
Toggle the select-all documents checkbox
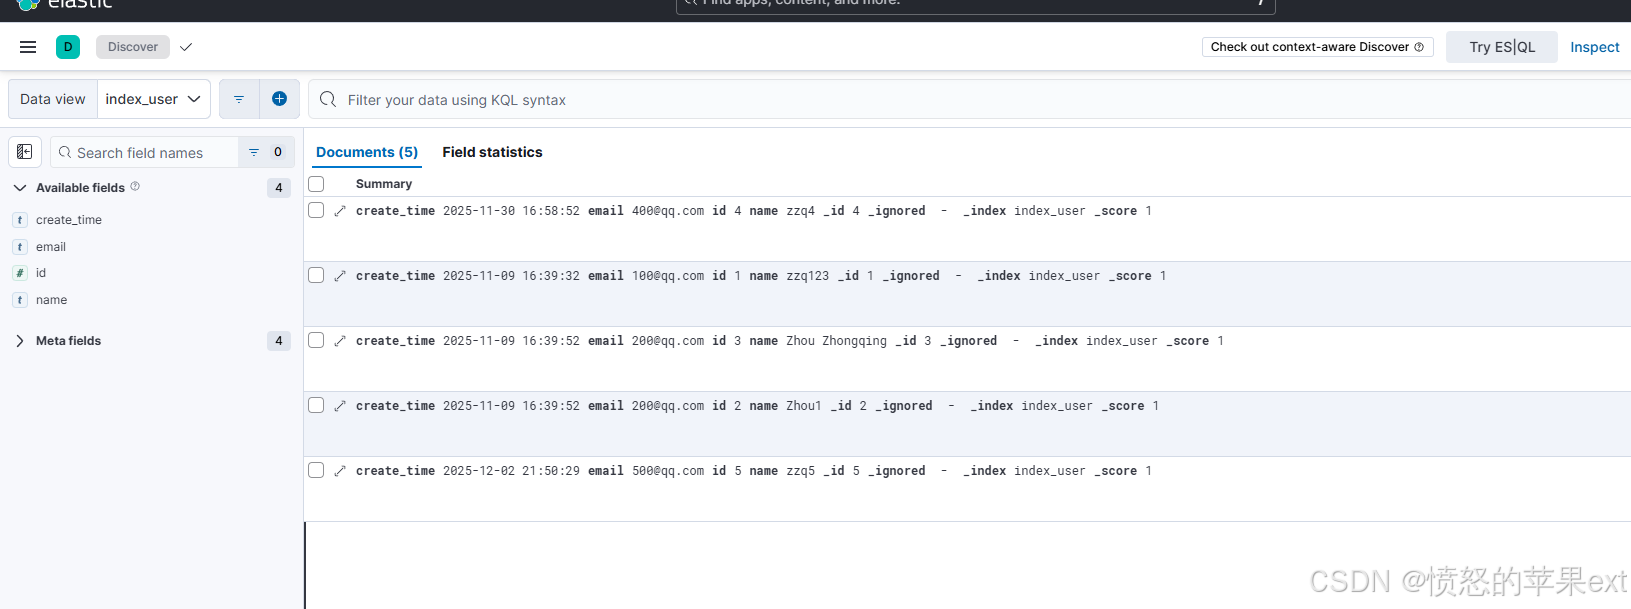316,184
